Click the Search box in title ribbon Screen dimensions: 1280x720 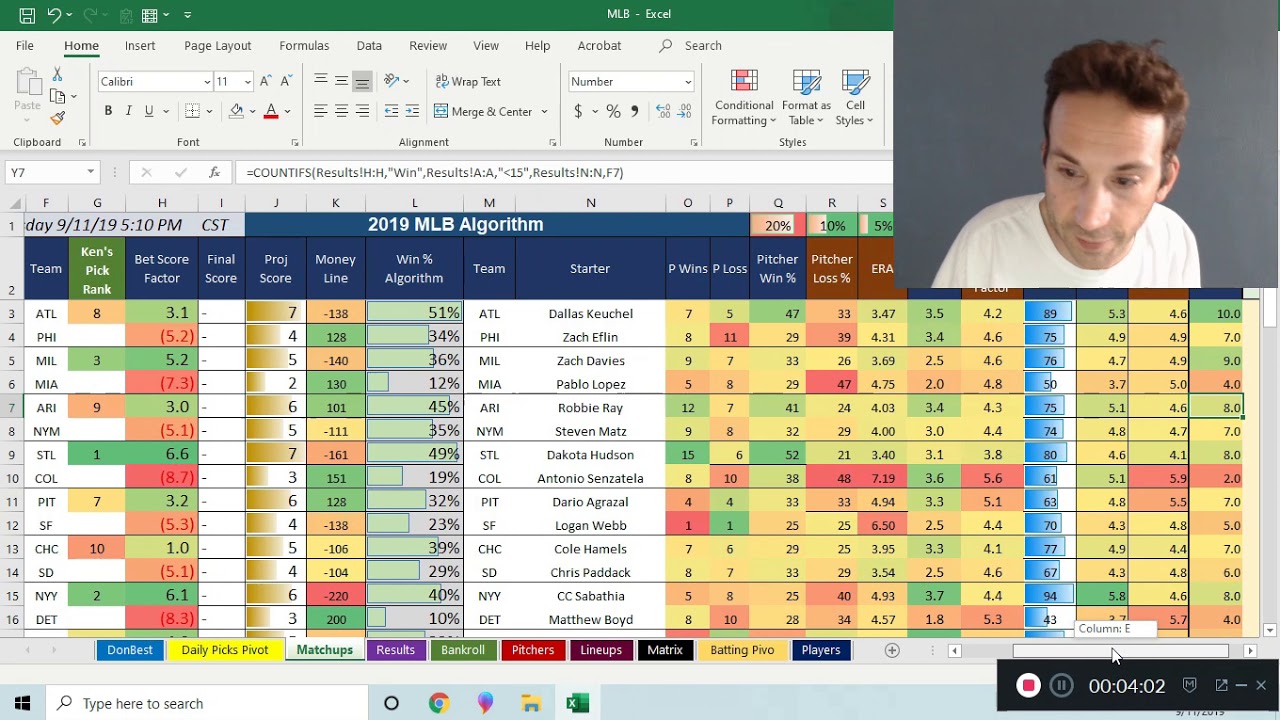(x=703, y=45)
